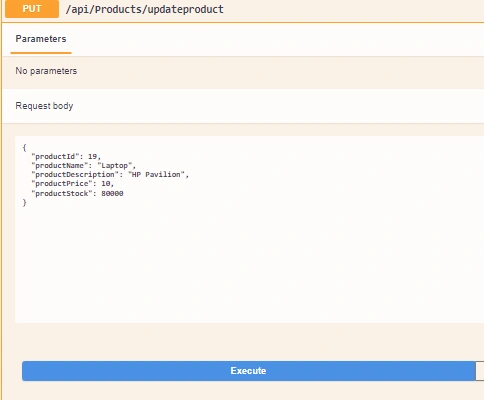Click the "productPrice": 10 line
Image resolution: width=484 pixels, height=400 pixels.
pos(73,183)
